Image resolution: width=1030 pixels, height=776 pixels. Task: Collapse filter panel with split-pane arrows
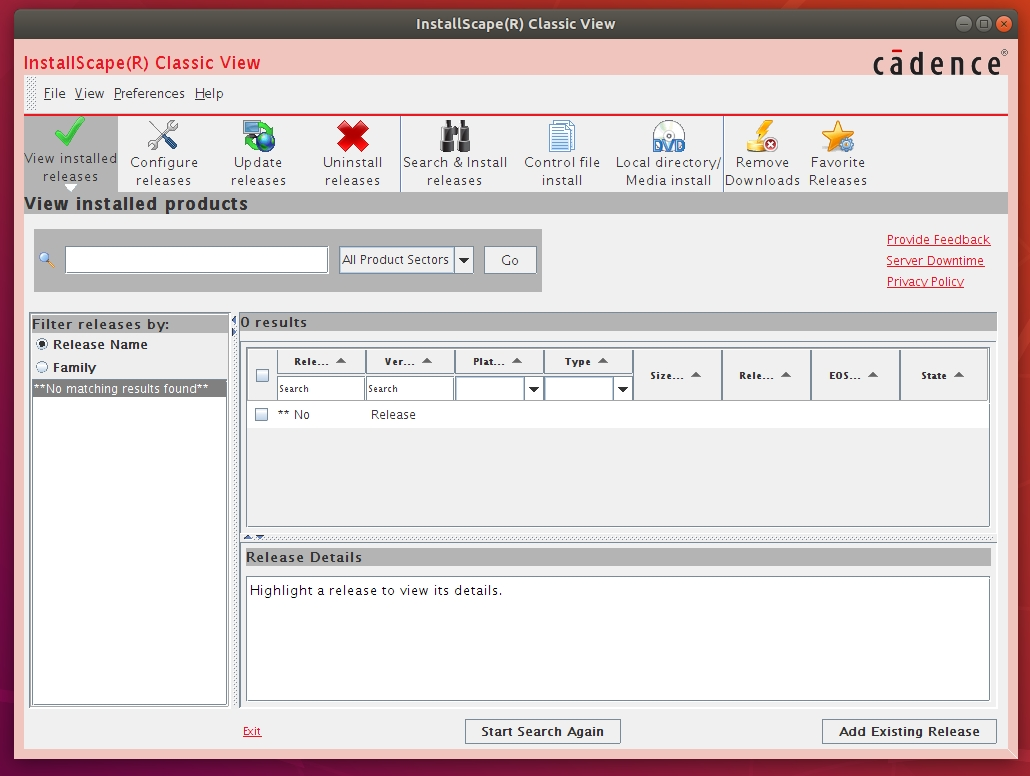233,325
